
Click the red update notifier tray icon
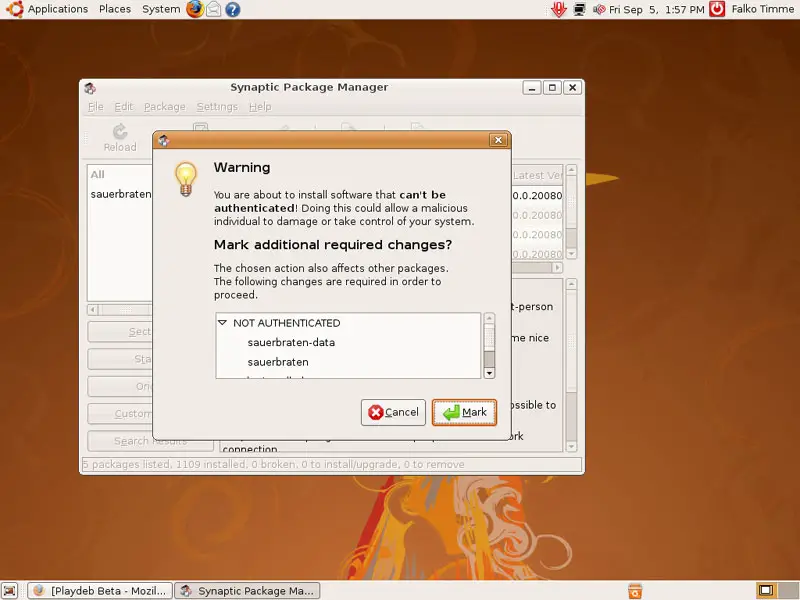pyautogui.click(x=559, y=9)
